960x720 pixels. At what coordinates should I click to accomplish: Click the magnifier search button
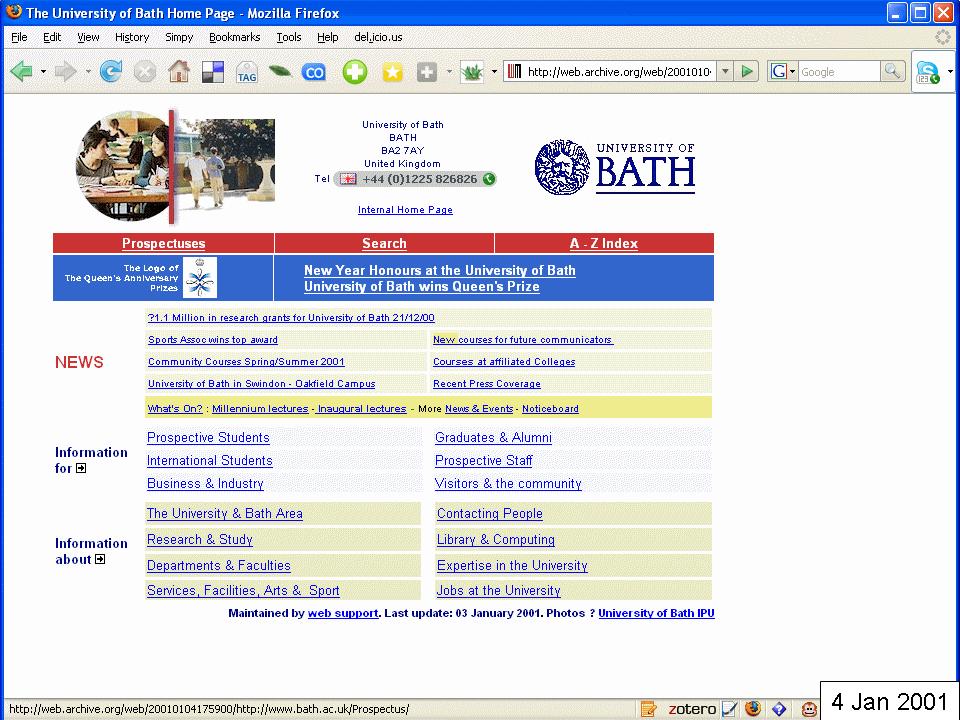tap(892, 72)
